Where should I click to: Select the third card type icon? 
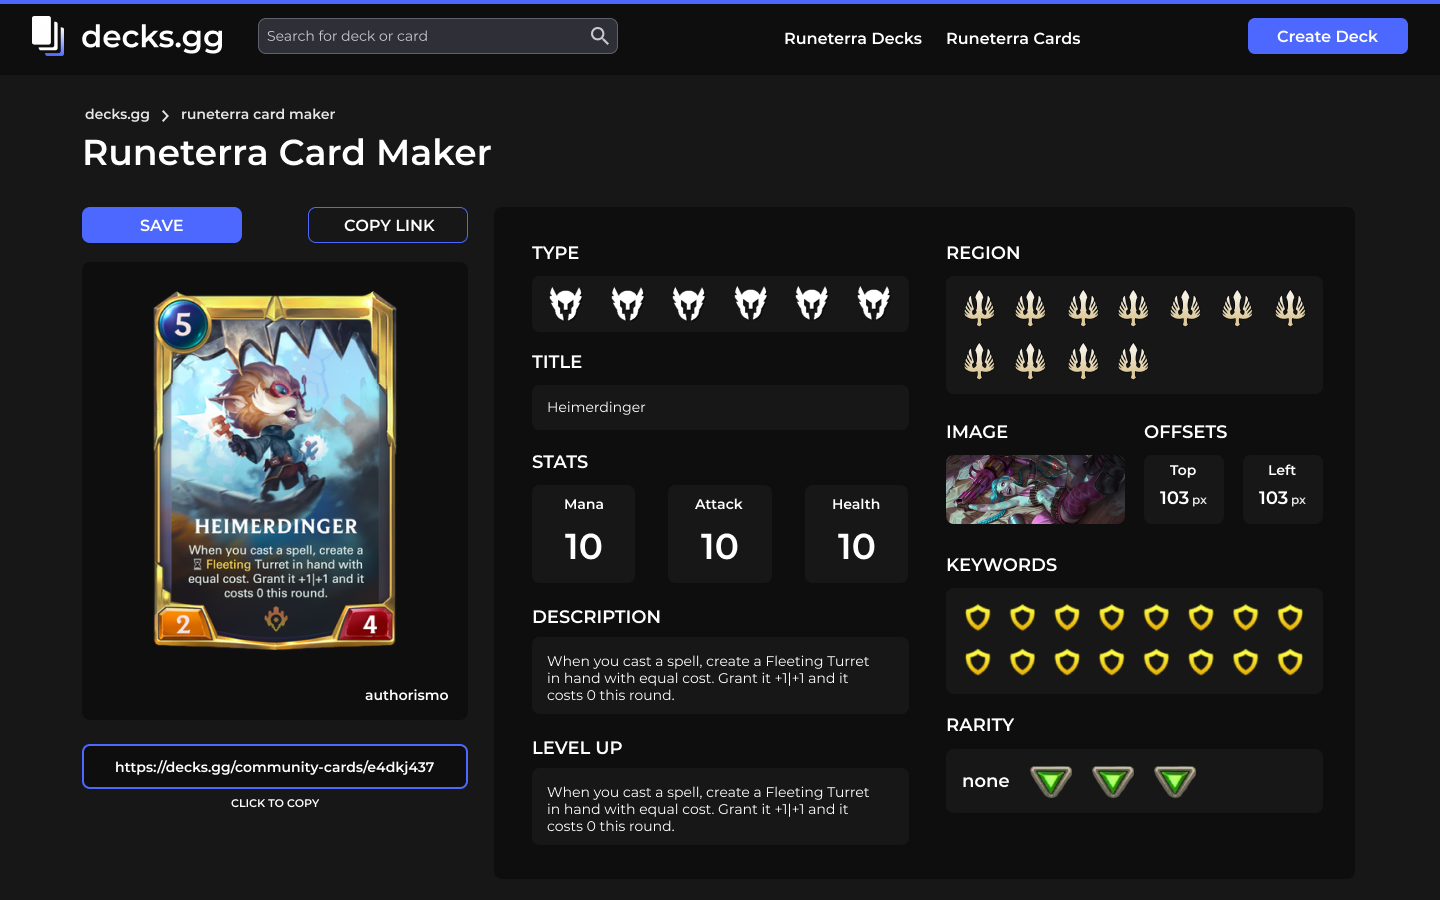(x=688, y=303)
